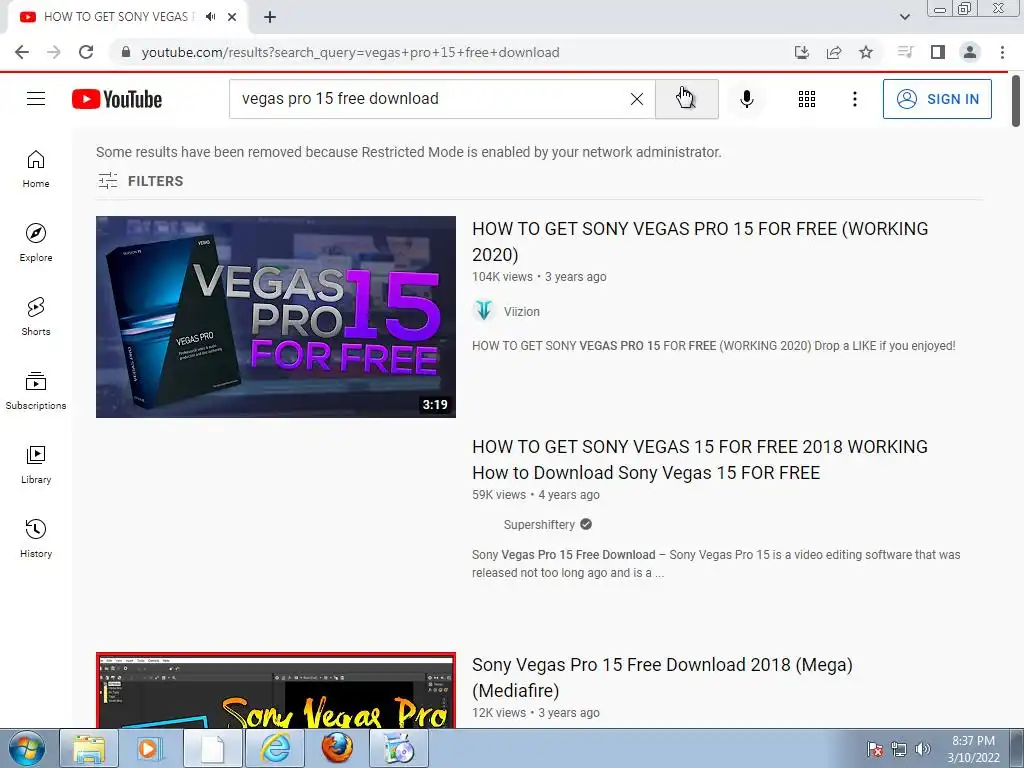
Task: Toggle the browser side panel
Action: pos(938,52)
